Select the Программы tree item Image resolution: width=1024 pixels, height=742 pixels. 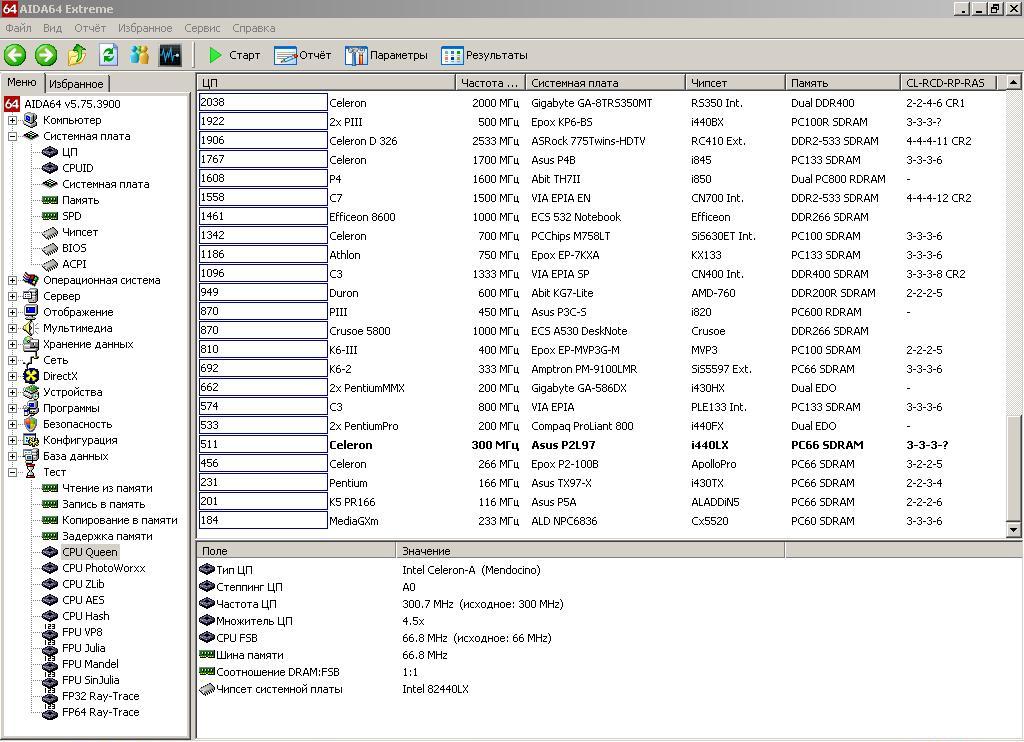[71, 408]
